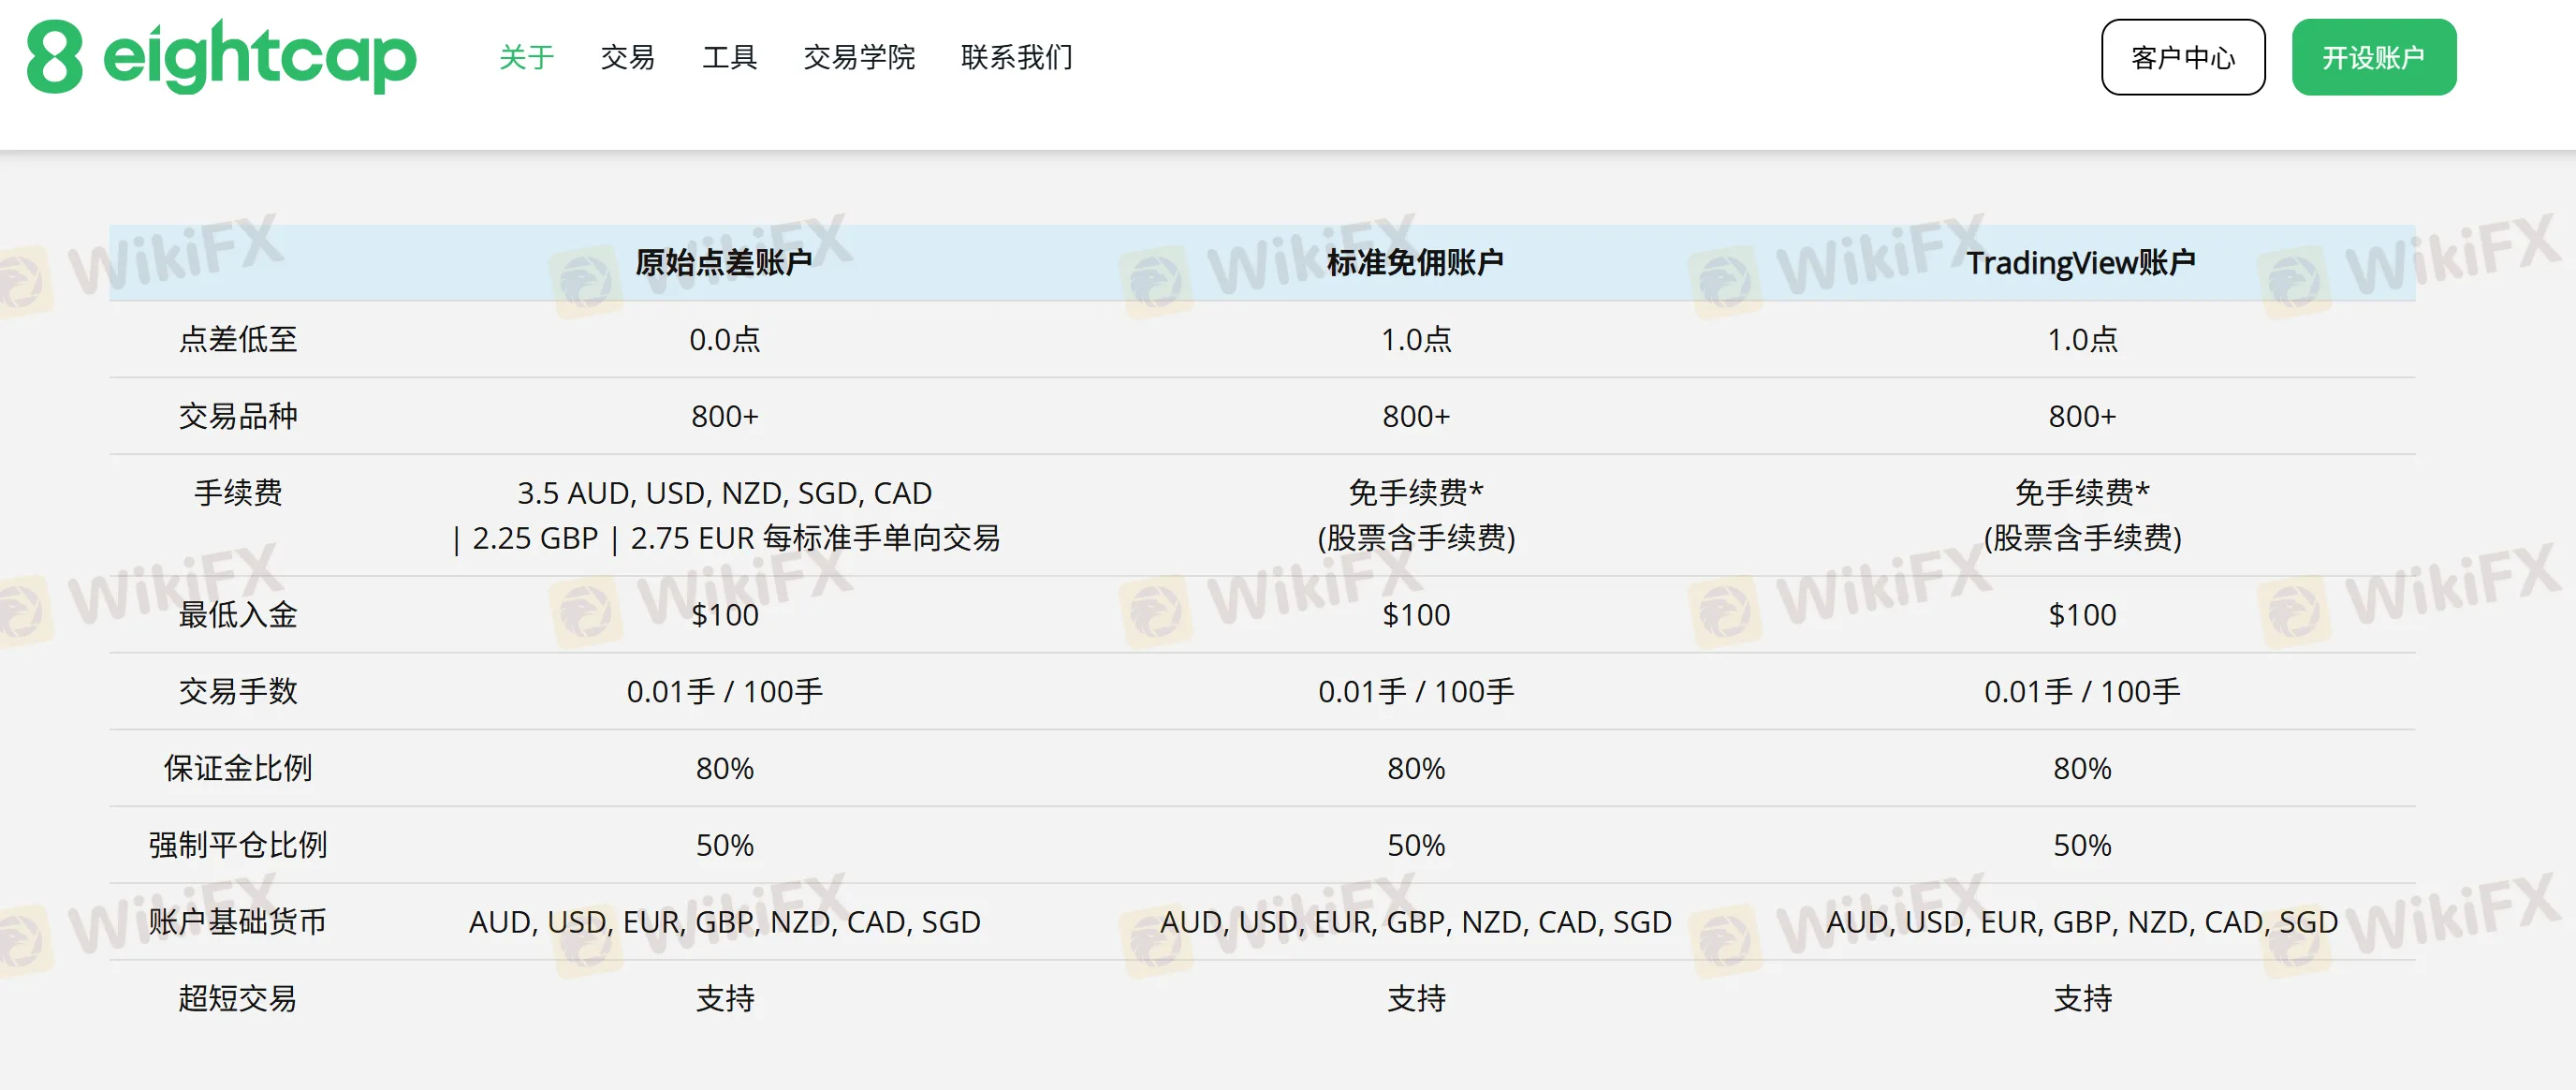Select the TradingView账户 column header

[2081, 262]
